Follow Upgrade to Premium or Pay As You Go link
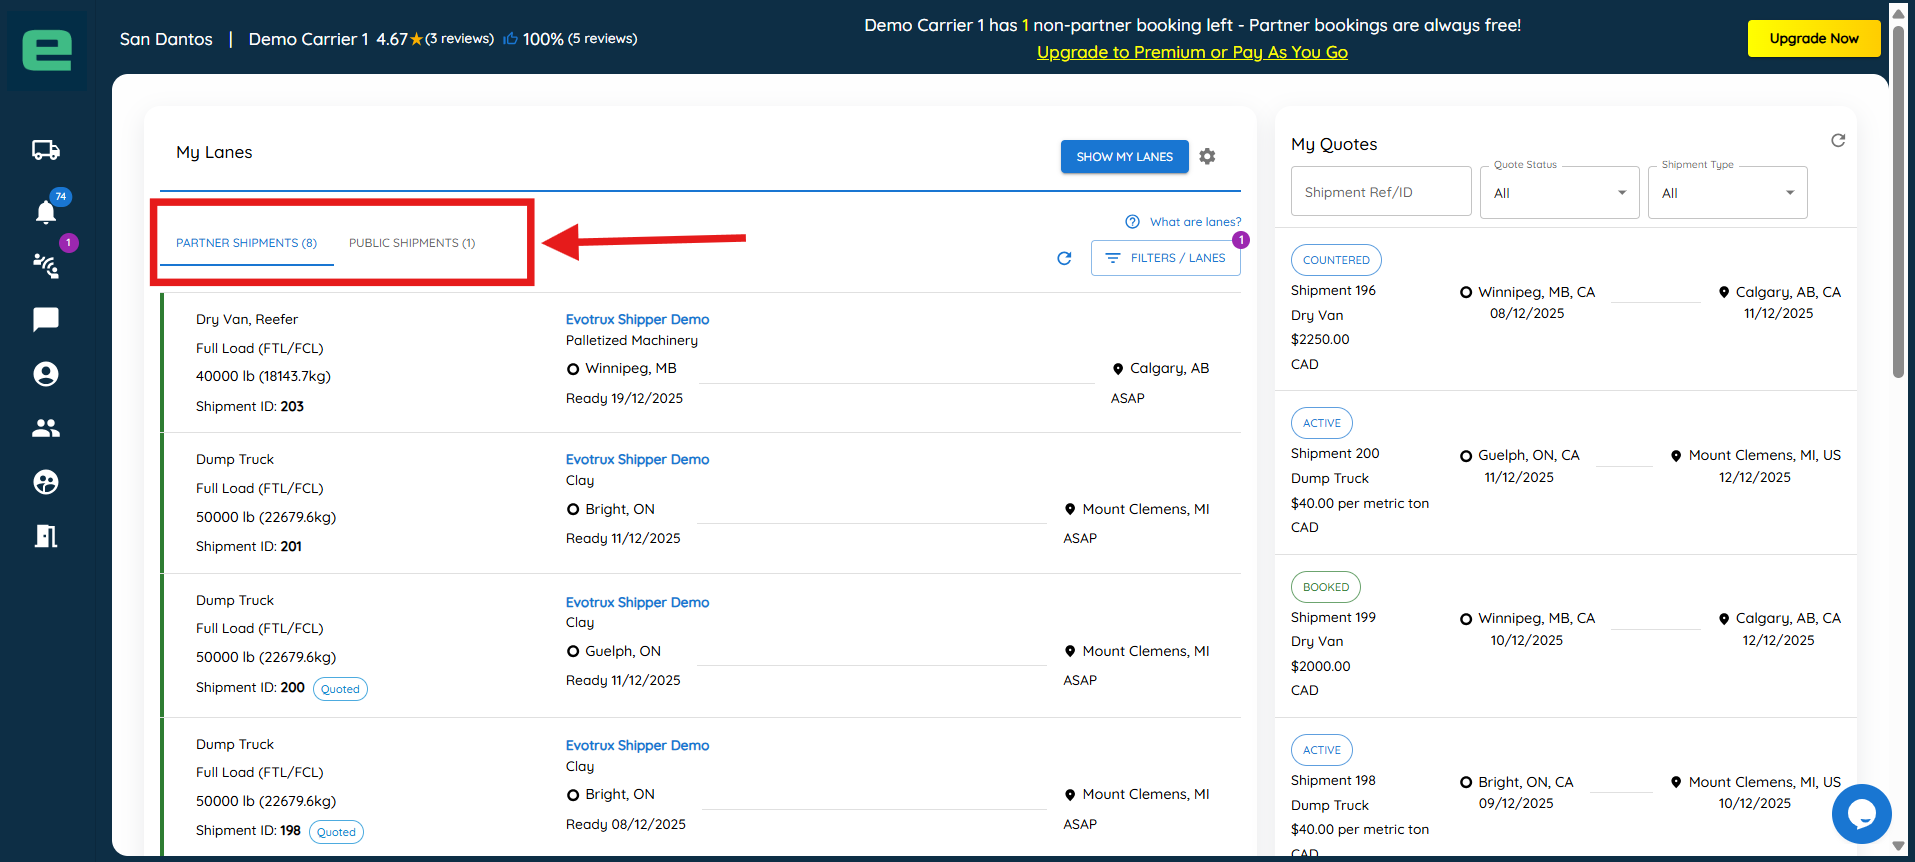 (x=1192, y=52)
